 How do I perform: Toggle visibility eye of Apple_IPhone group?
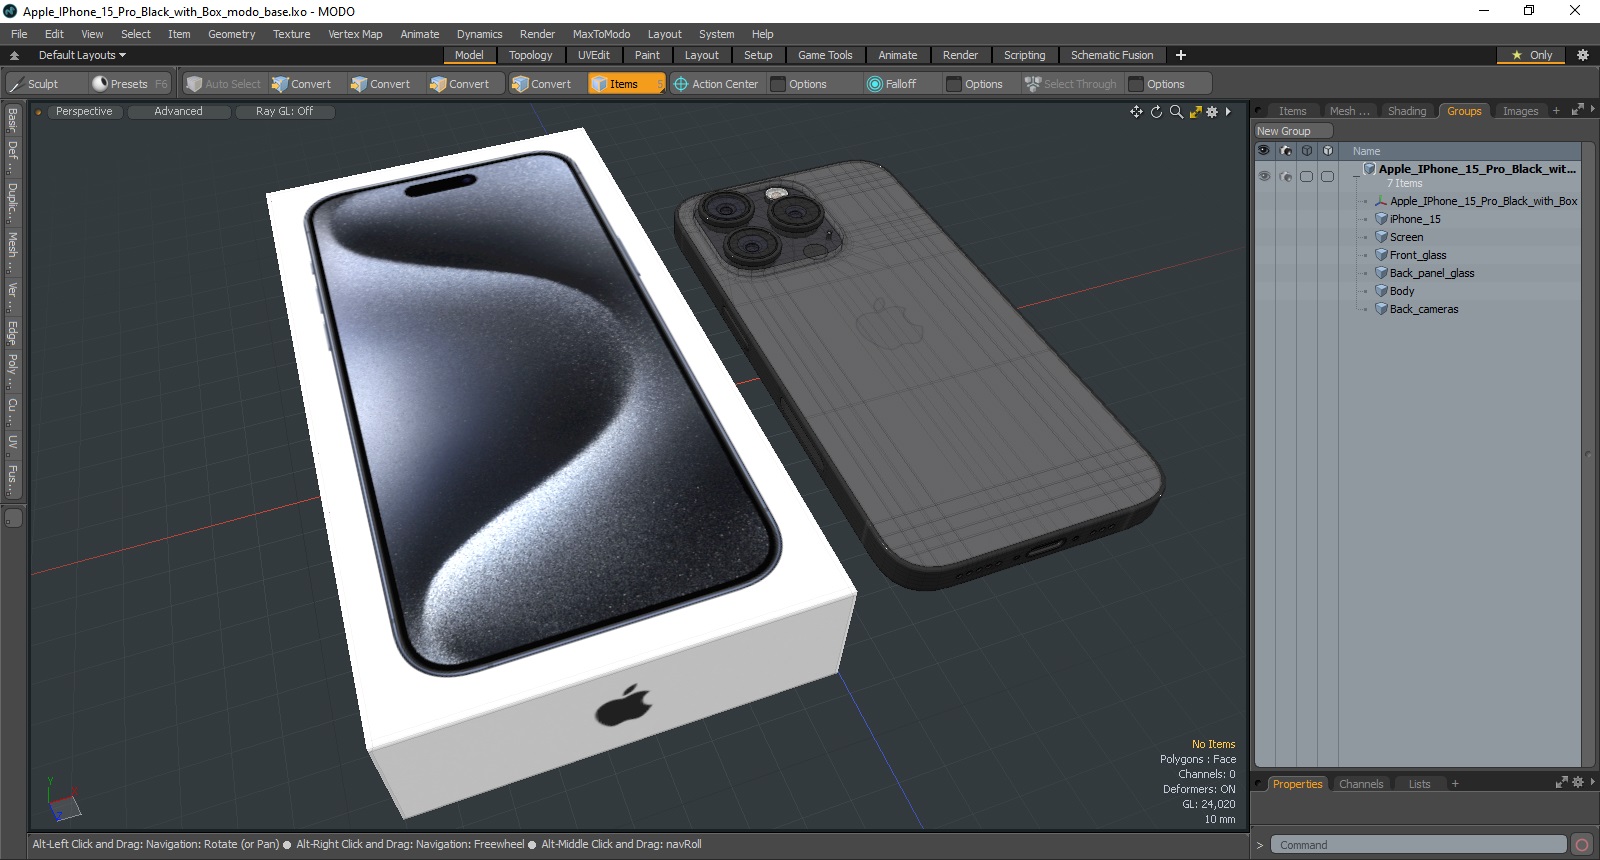coord(1264,176)
